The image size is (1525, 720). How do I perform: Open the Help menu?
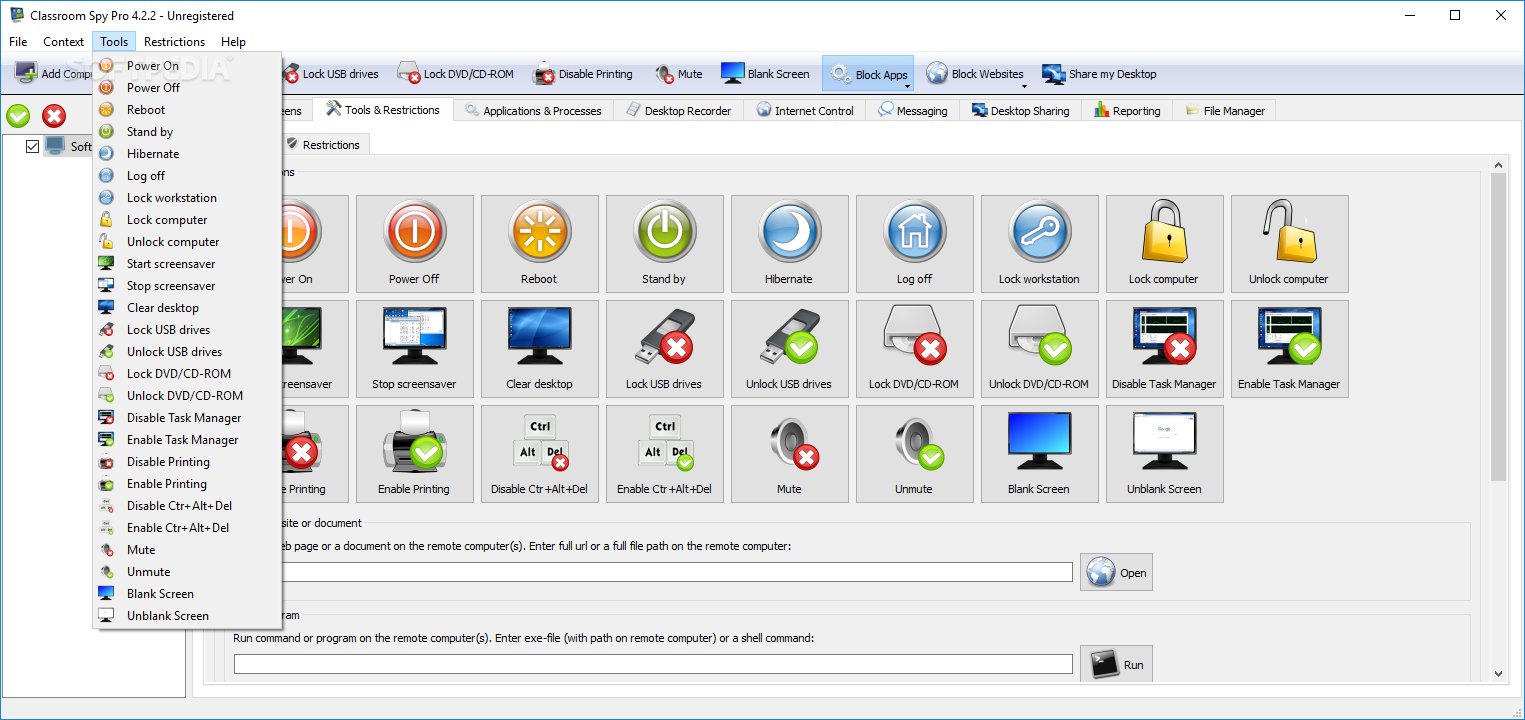(x=233, y=42)
